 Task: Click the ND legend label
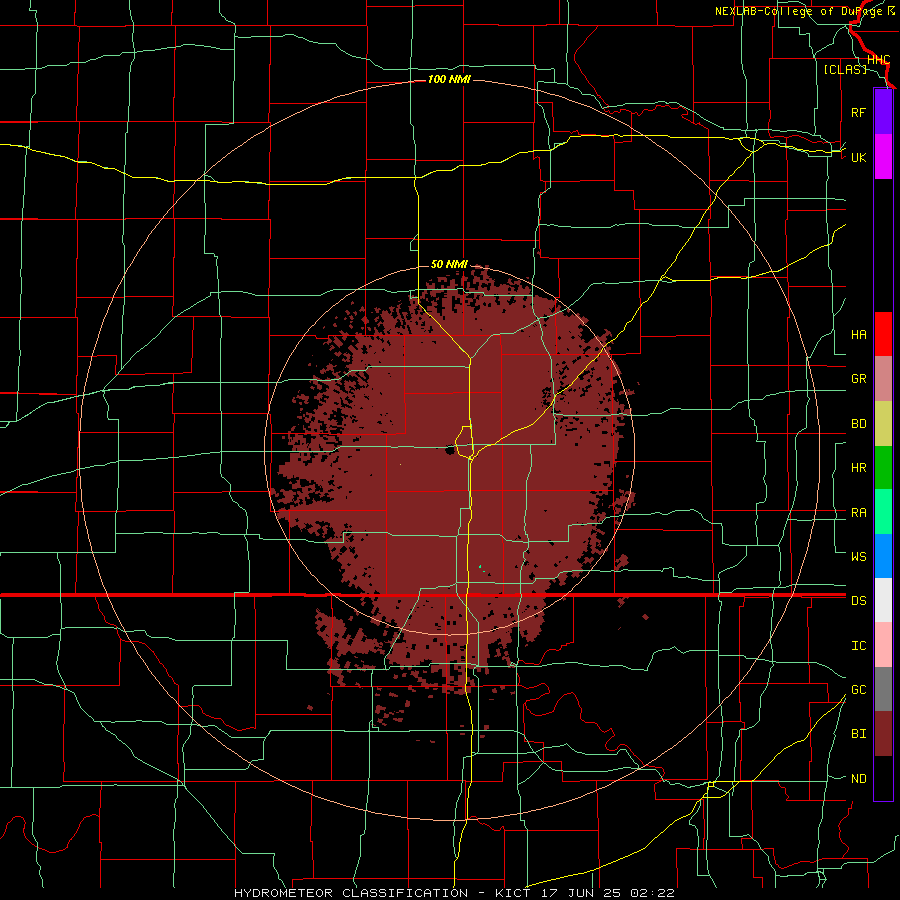click(x=858, y=779)
